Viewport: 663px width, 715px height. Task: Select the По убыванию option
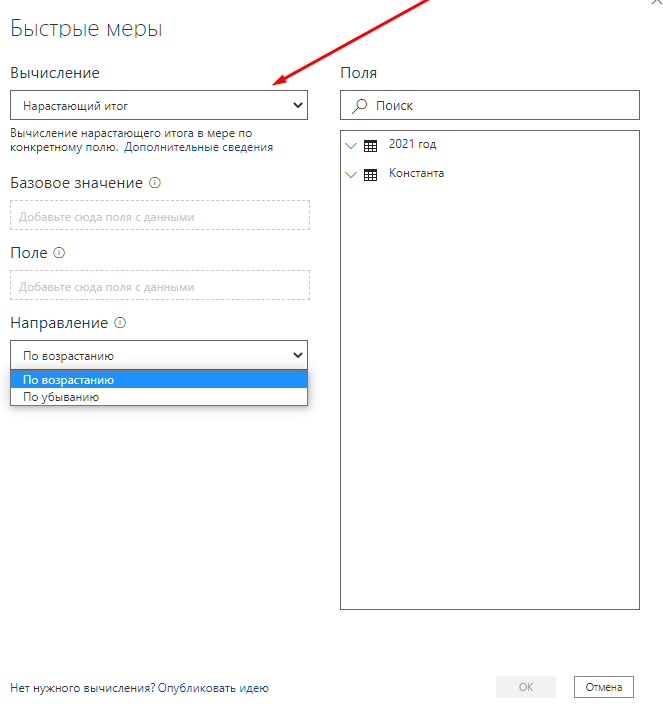pos(159,397)
